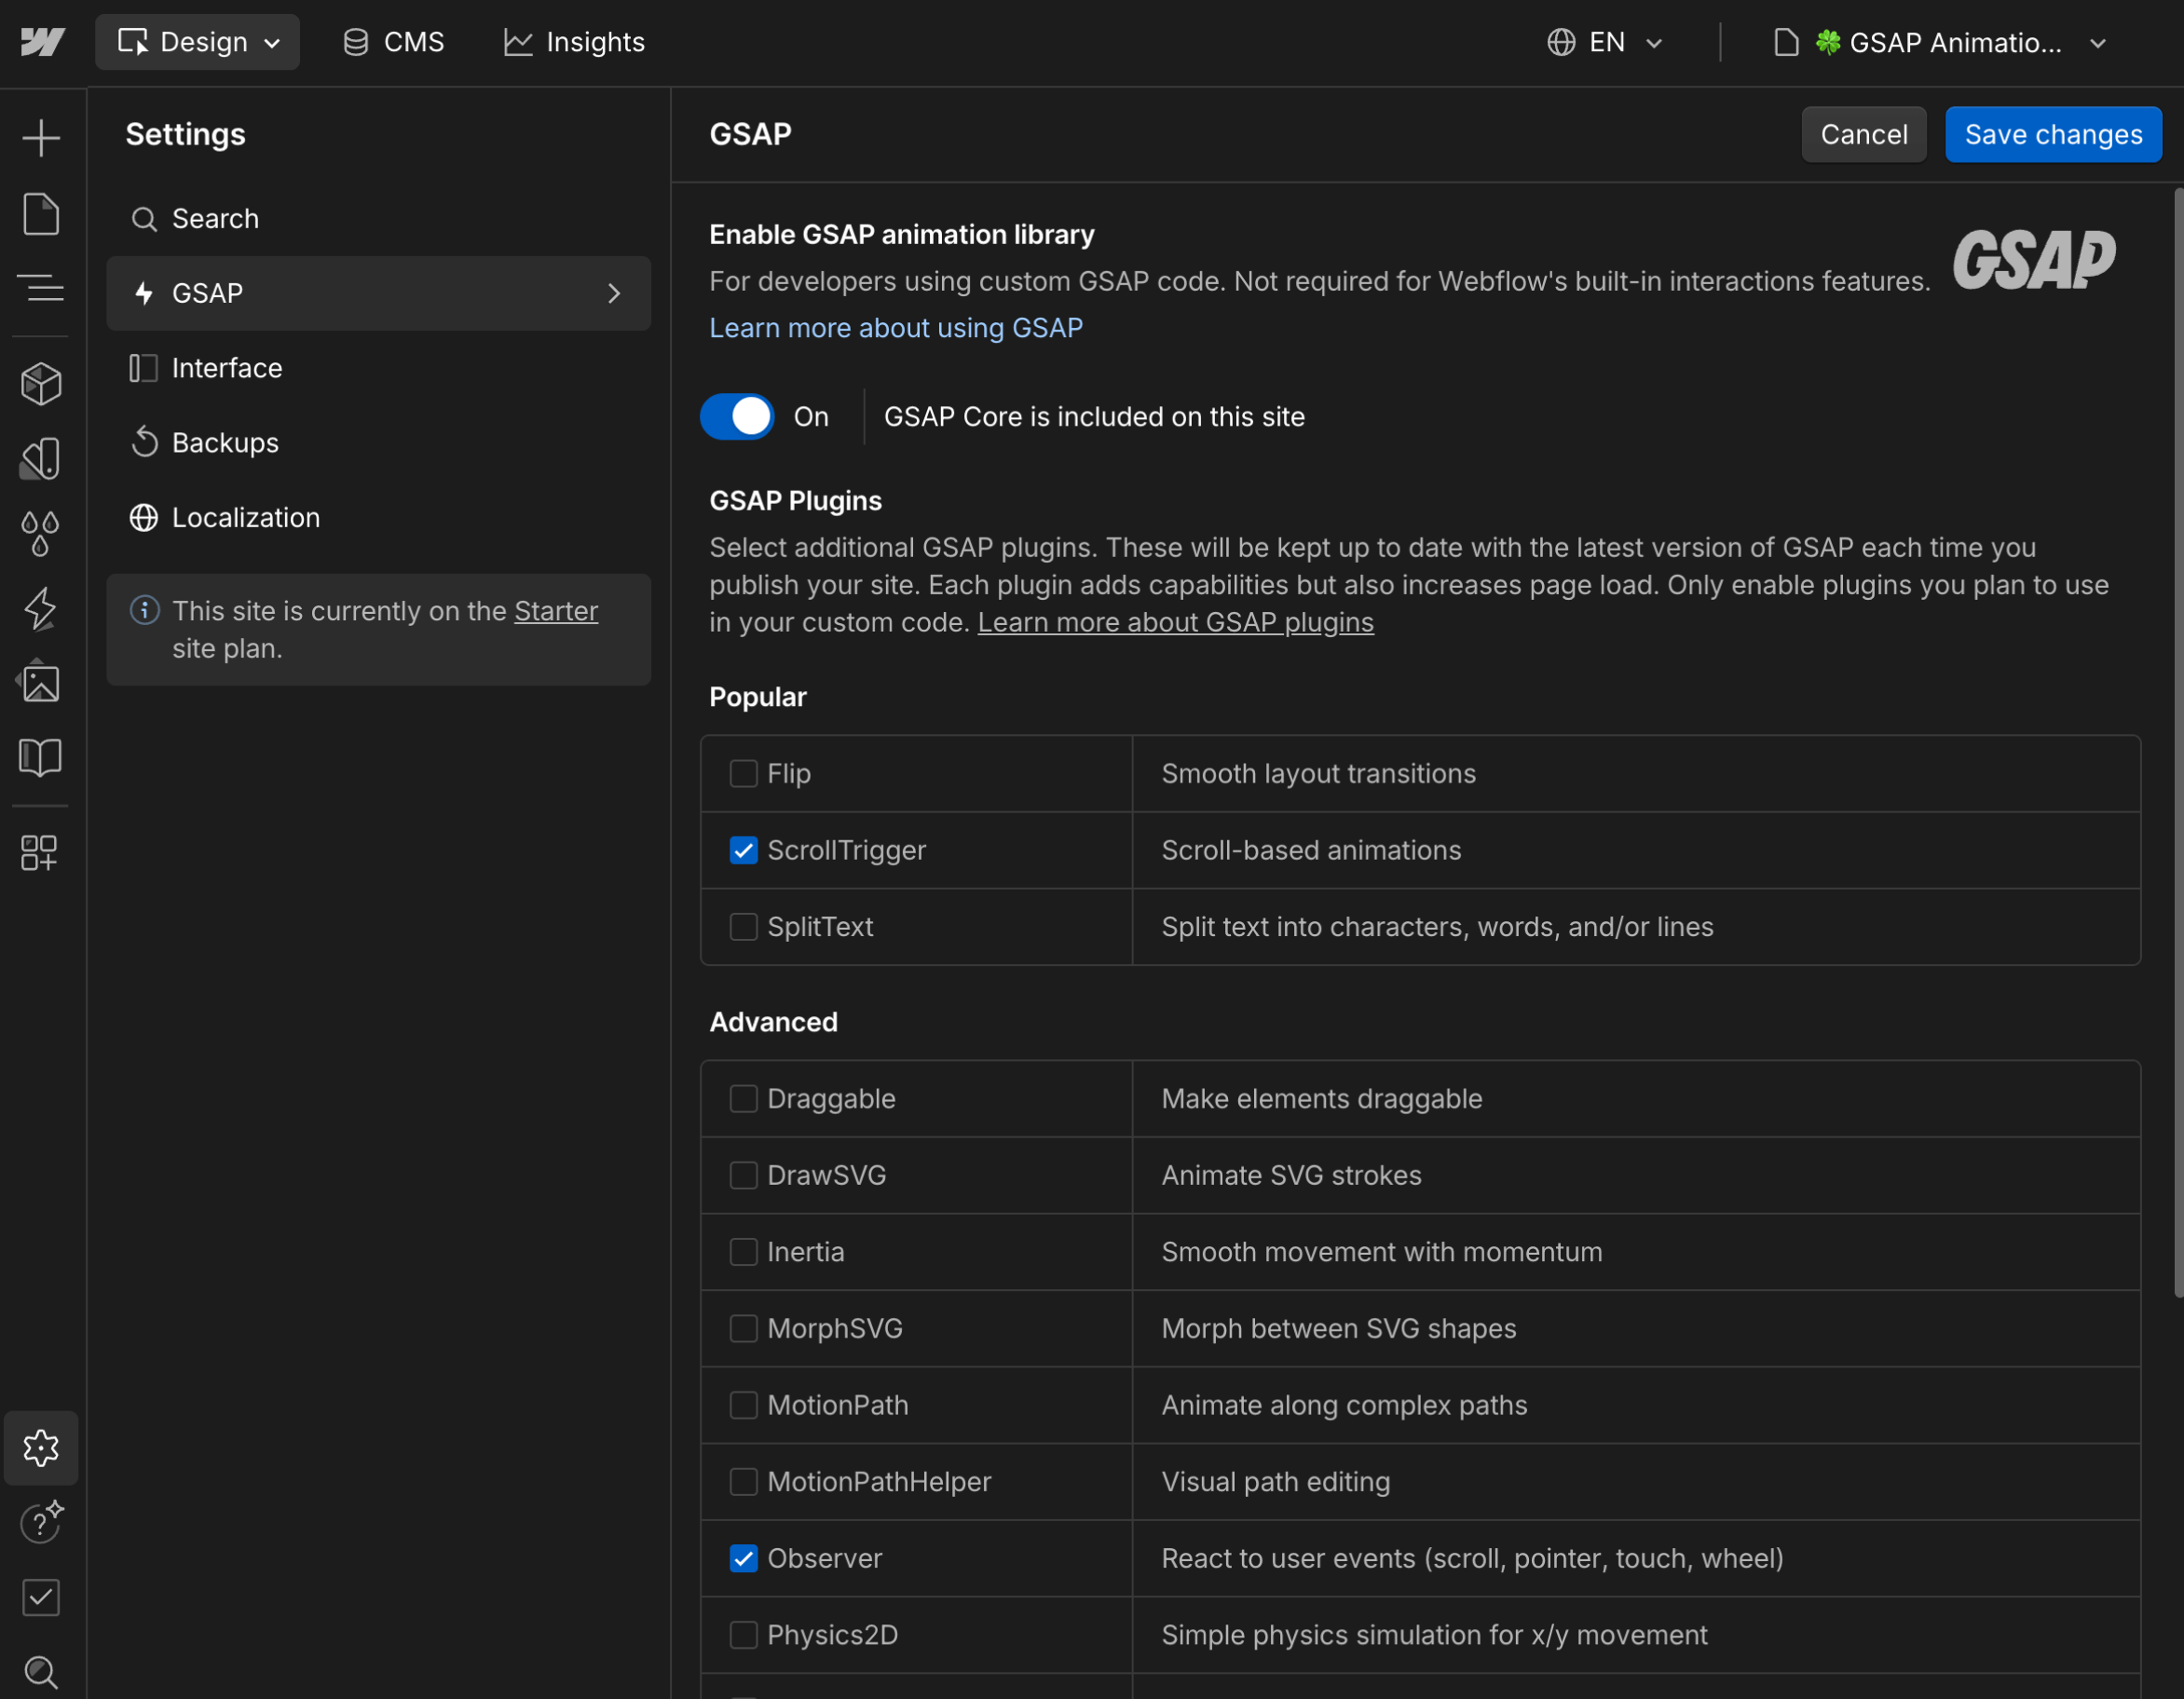The width and height of the screenshot is (2184, 1699).
Task: Open the Variables panel
Action: (x=41, y=532)
